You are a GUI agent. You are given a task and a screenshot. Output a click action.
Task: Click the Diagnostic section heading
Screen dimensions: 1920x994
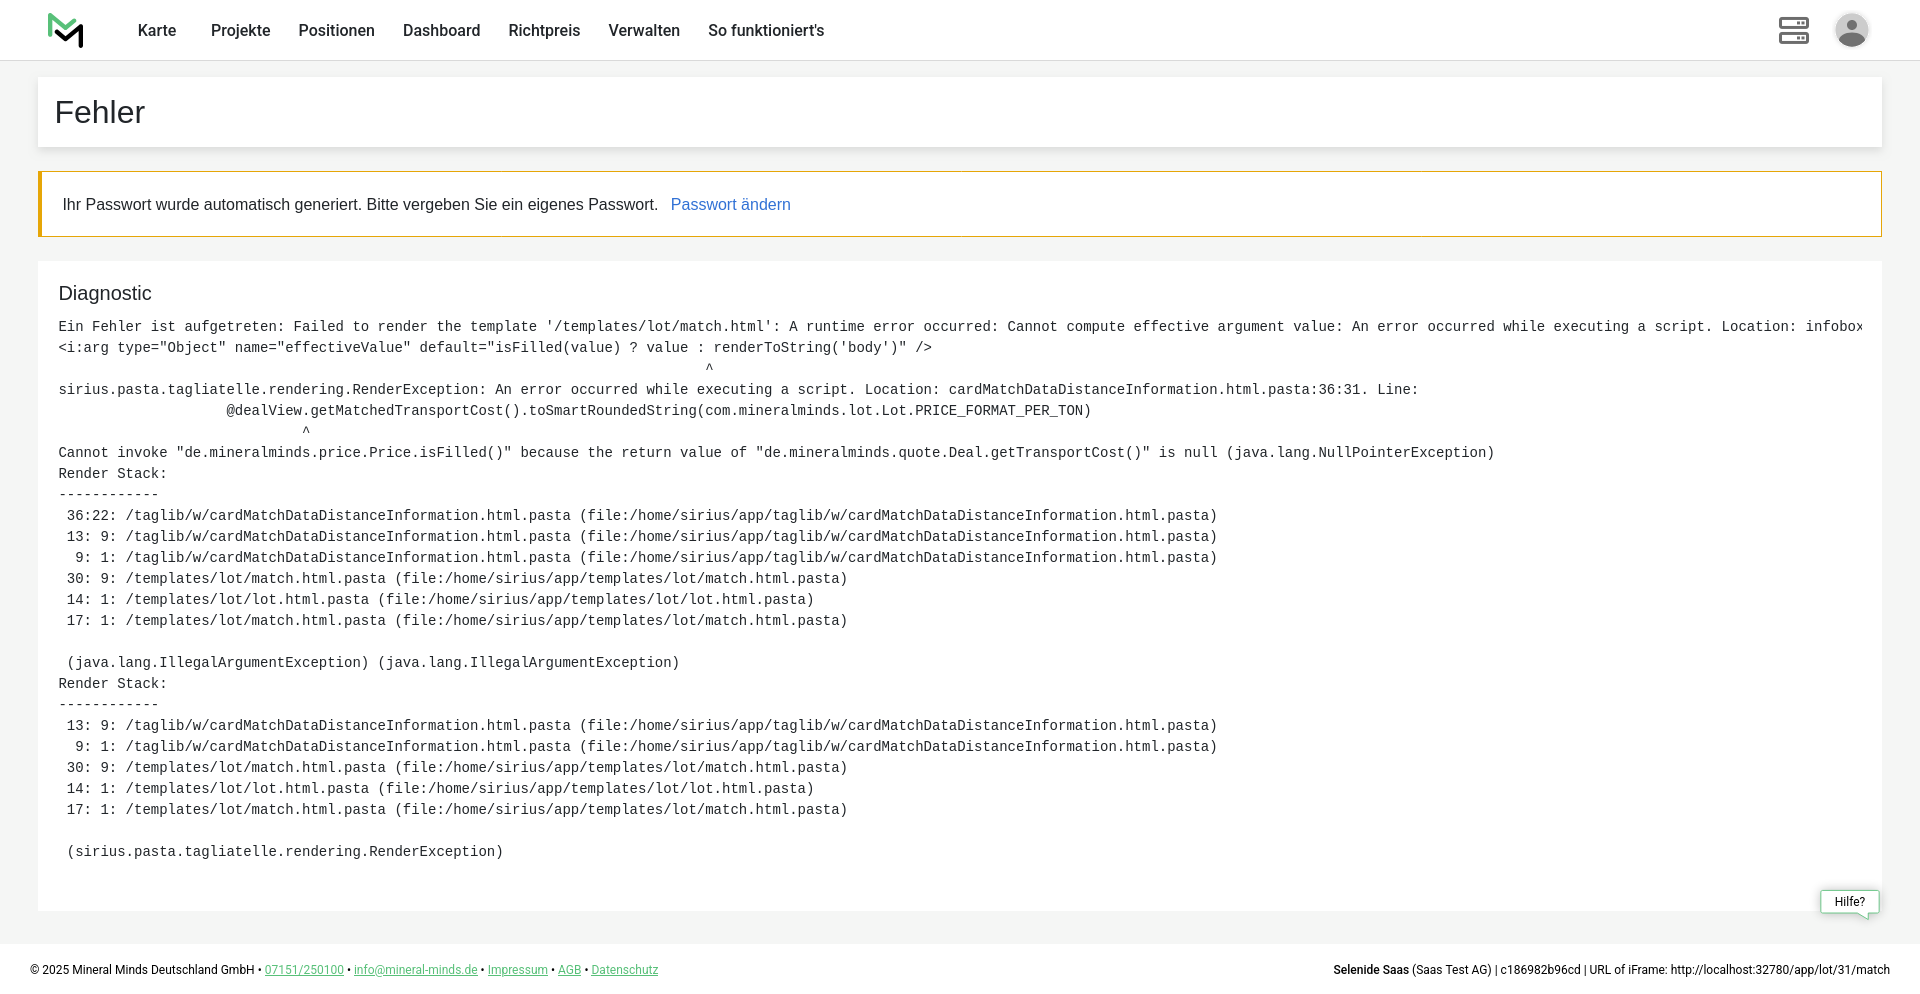pyautogui.click(x=105, y=294)
